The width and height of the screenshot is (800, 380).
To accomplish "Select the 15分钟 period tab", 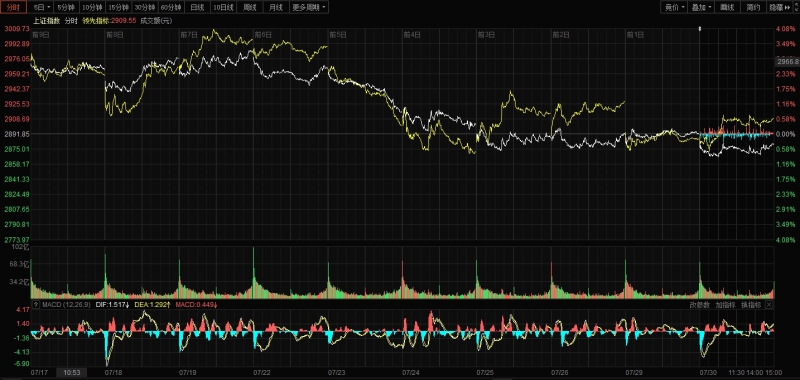I will pos(119,7).
